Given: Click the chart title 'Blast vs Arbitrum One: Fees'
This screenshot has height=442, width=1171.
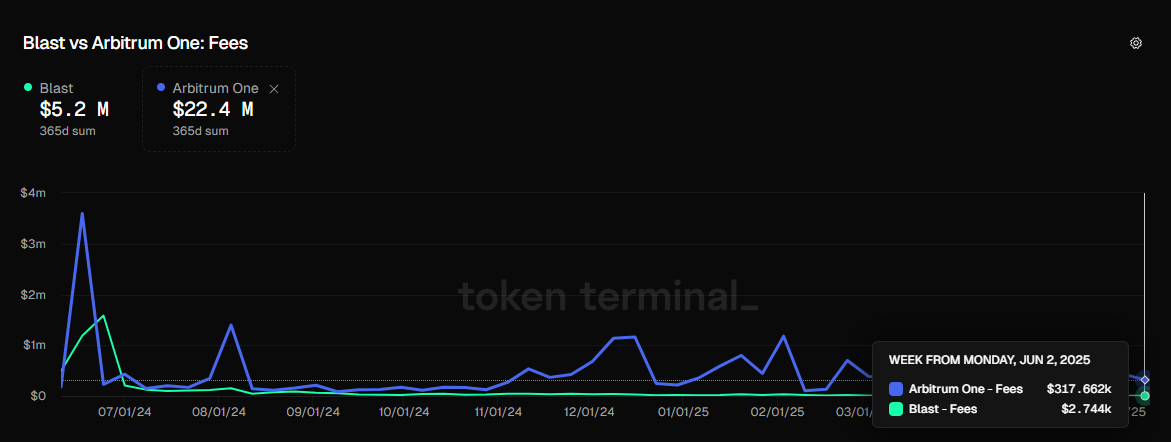Looking at the screenshot, I should 135,43.
